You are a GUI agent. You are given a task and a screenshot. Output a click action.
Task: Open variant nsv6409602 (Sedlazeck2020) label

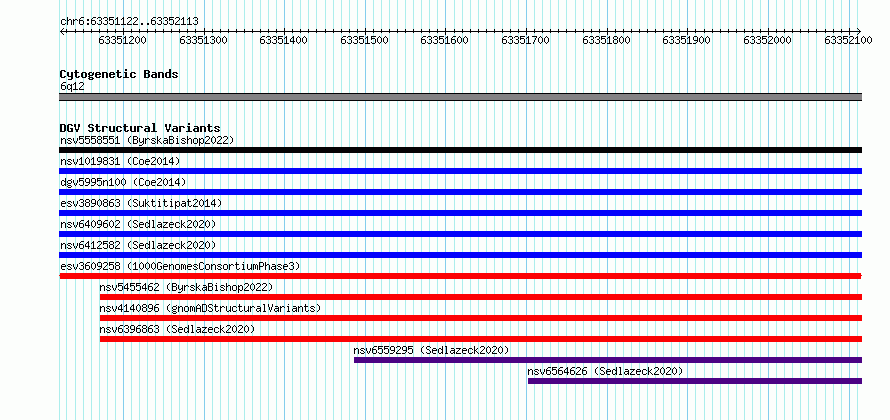pyautogui.click(x=138, y=224)
